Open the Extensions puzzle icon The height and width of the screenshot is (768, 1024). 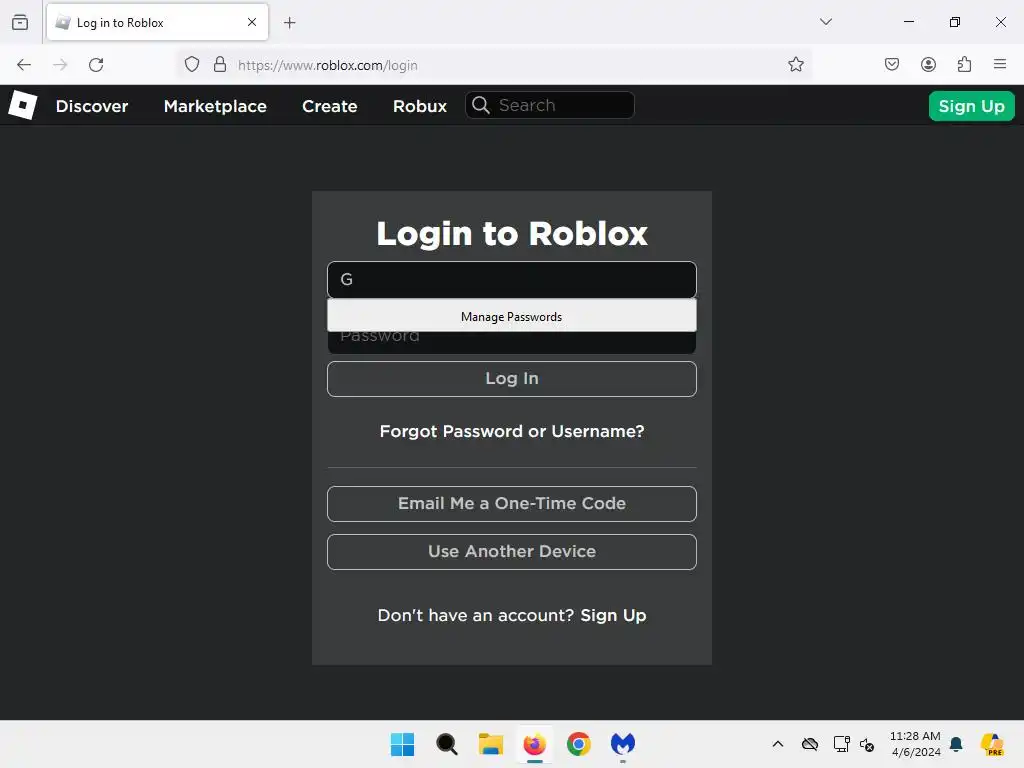click(x=964, y=65)
